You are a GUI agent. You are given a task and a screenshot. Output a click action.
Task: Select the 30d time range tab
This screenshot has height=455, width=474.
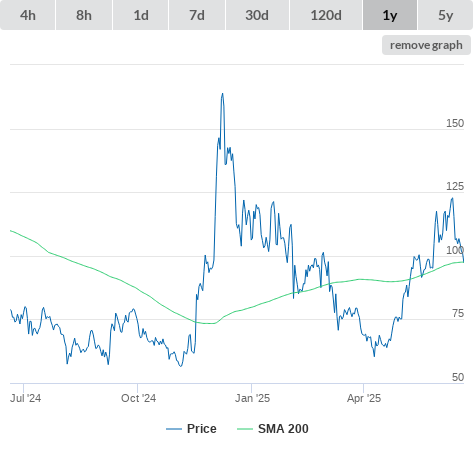click(x=257, y=15)
